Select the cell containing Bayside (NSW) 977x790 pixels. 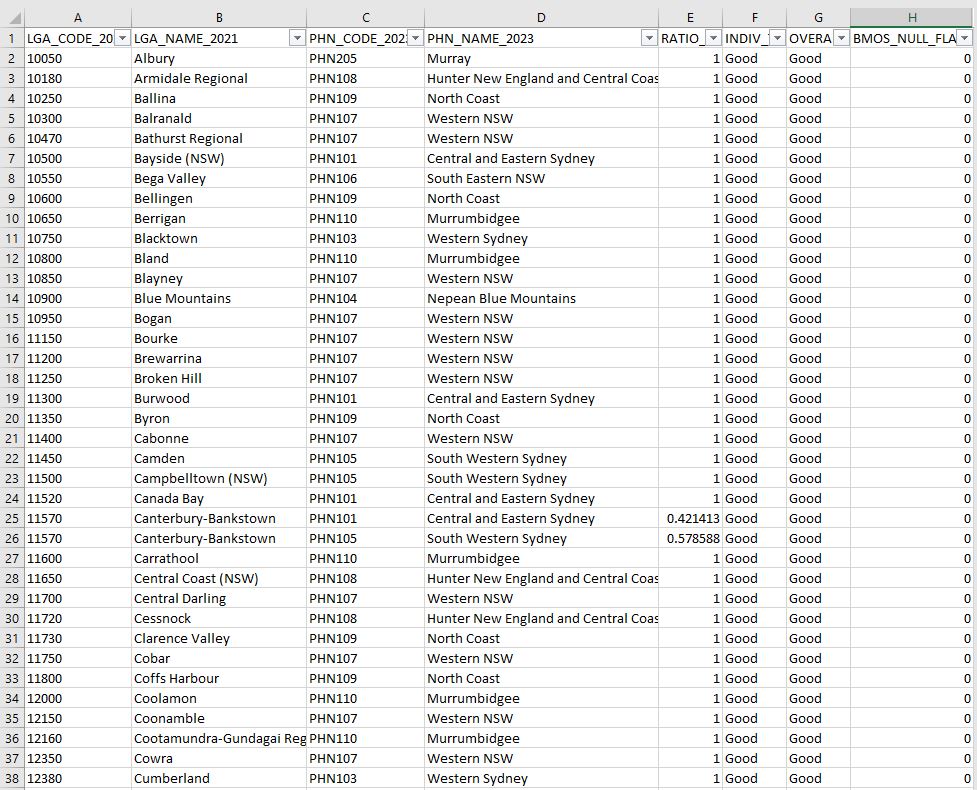coord(219,158)
